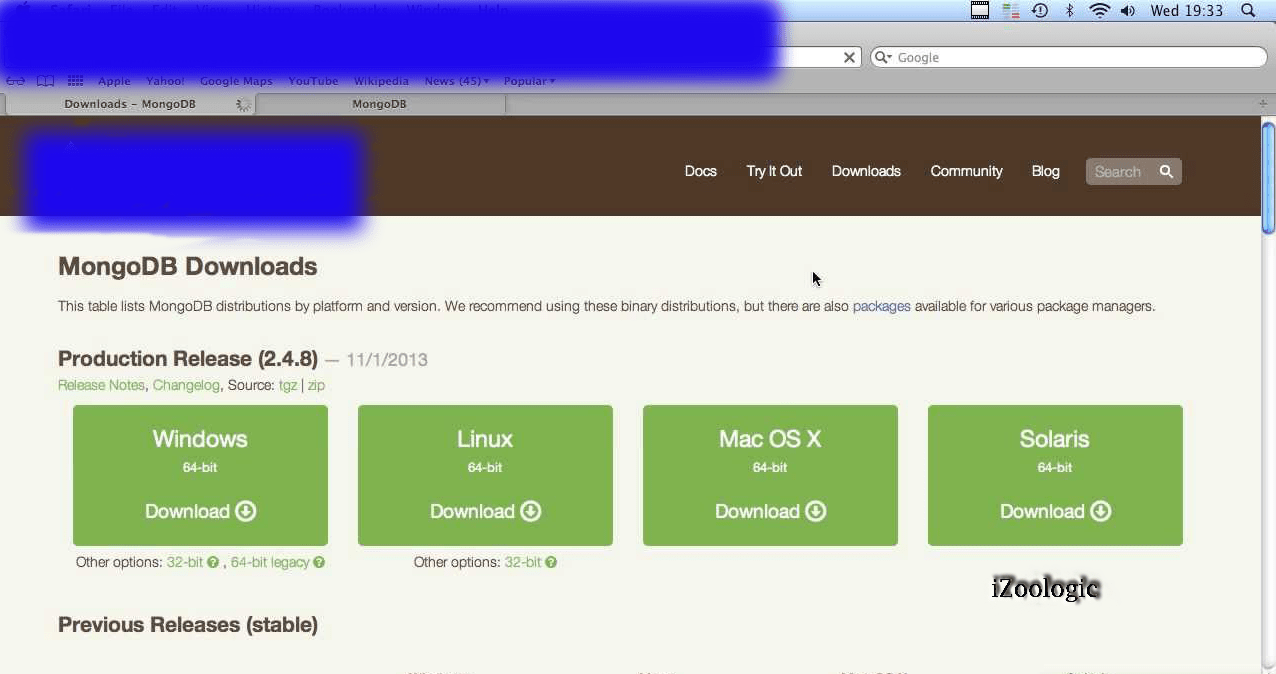Download the tgz source archive
The width and height of the screenshot is (1276, 674).
[x=288, y=386]
